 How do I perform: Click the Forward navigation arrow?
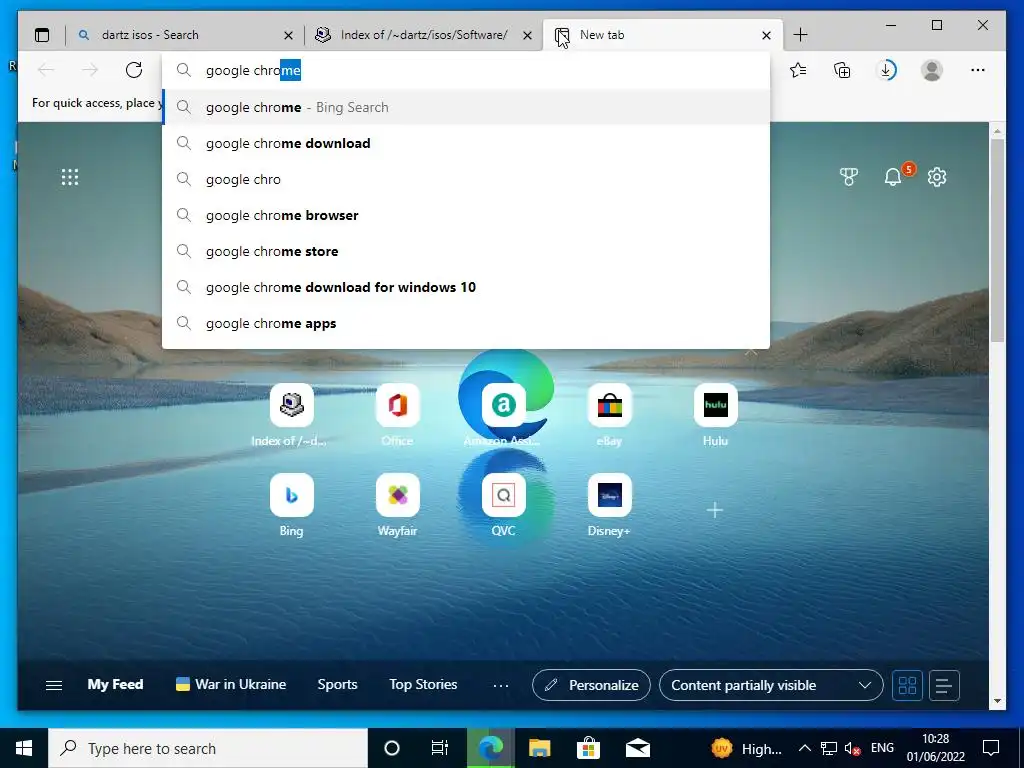[89, 70]
